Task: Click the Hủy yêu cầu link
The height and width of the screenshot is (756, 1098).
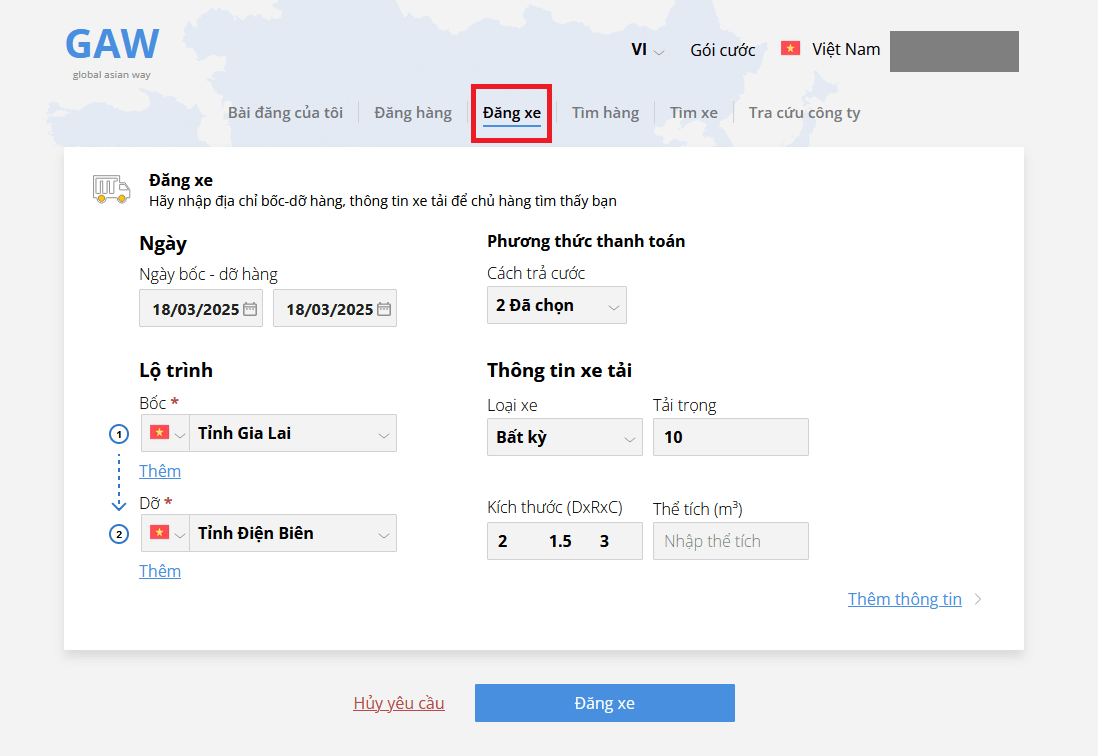Action: tap(399, 703)
